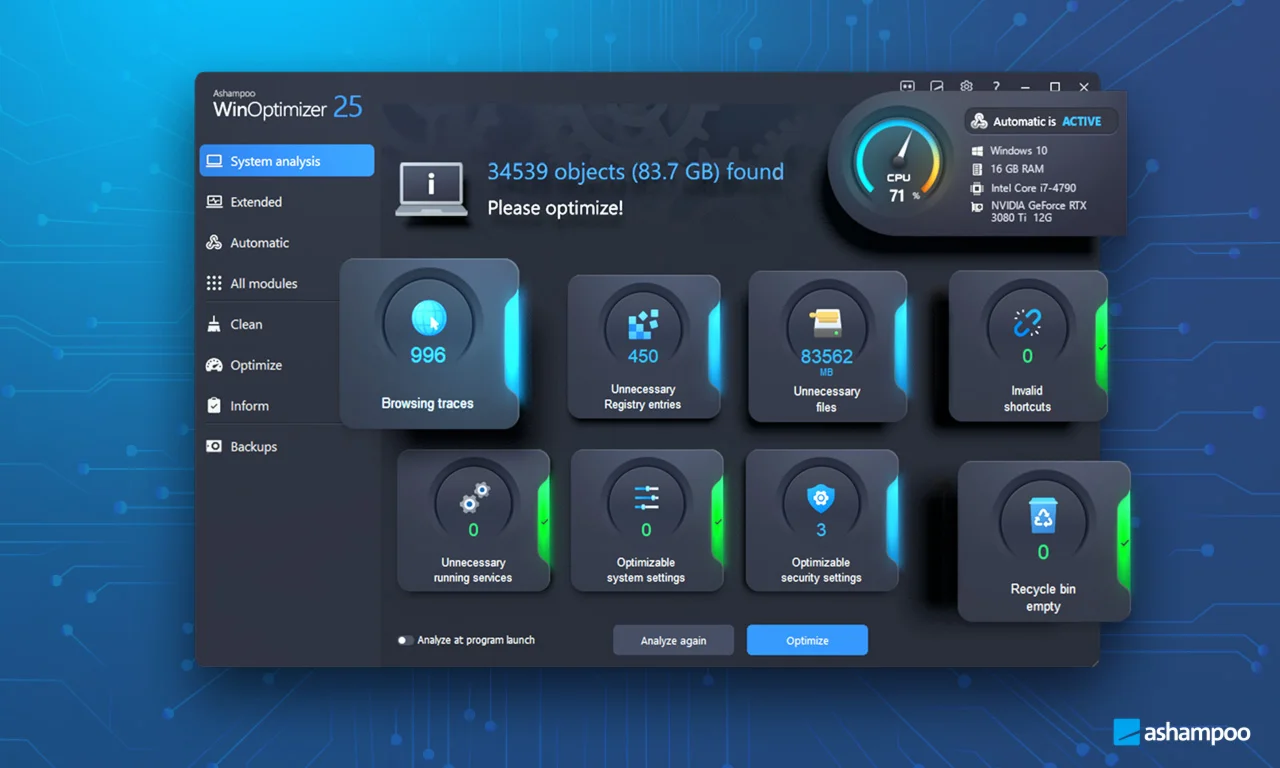Toggle Analyze at program launch switch
1280x768 pixels.
(x=405, y=640)
